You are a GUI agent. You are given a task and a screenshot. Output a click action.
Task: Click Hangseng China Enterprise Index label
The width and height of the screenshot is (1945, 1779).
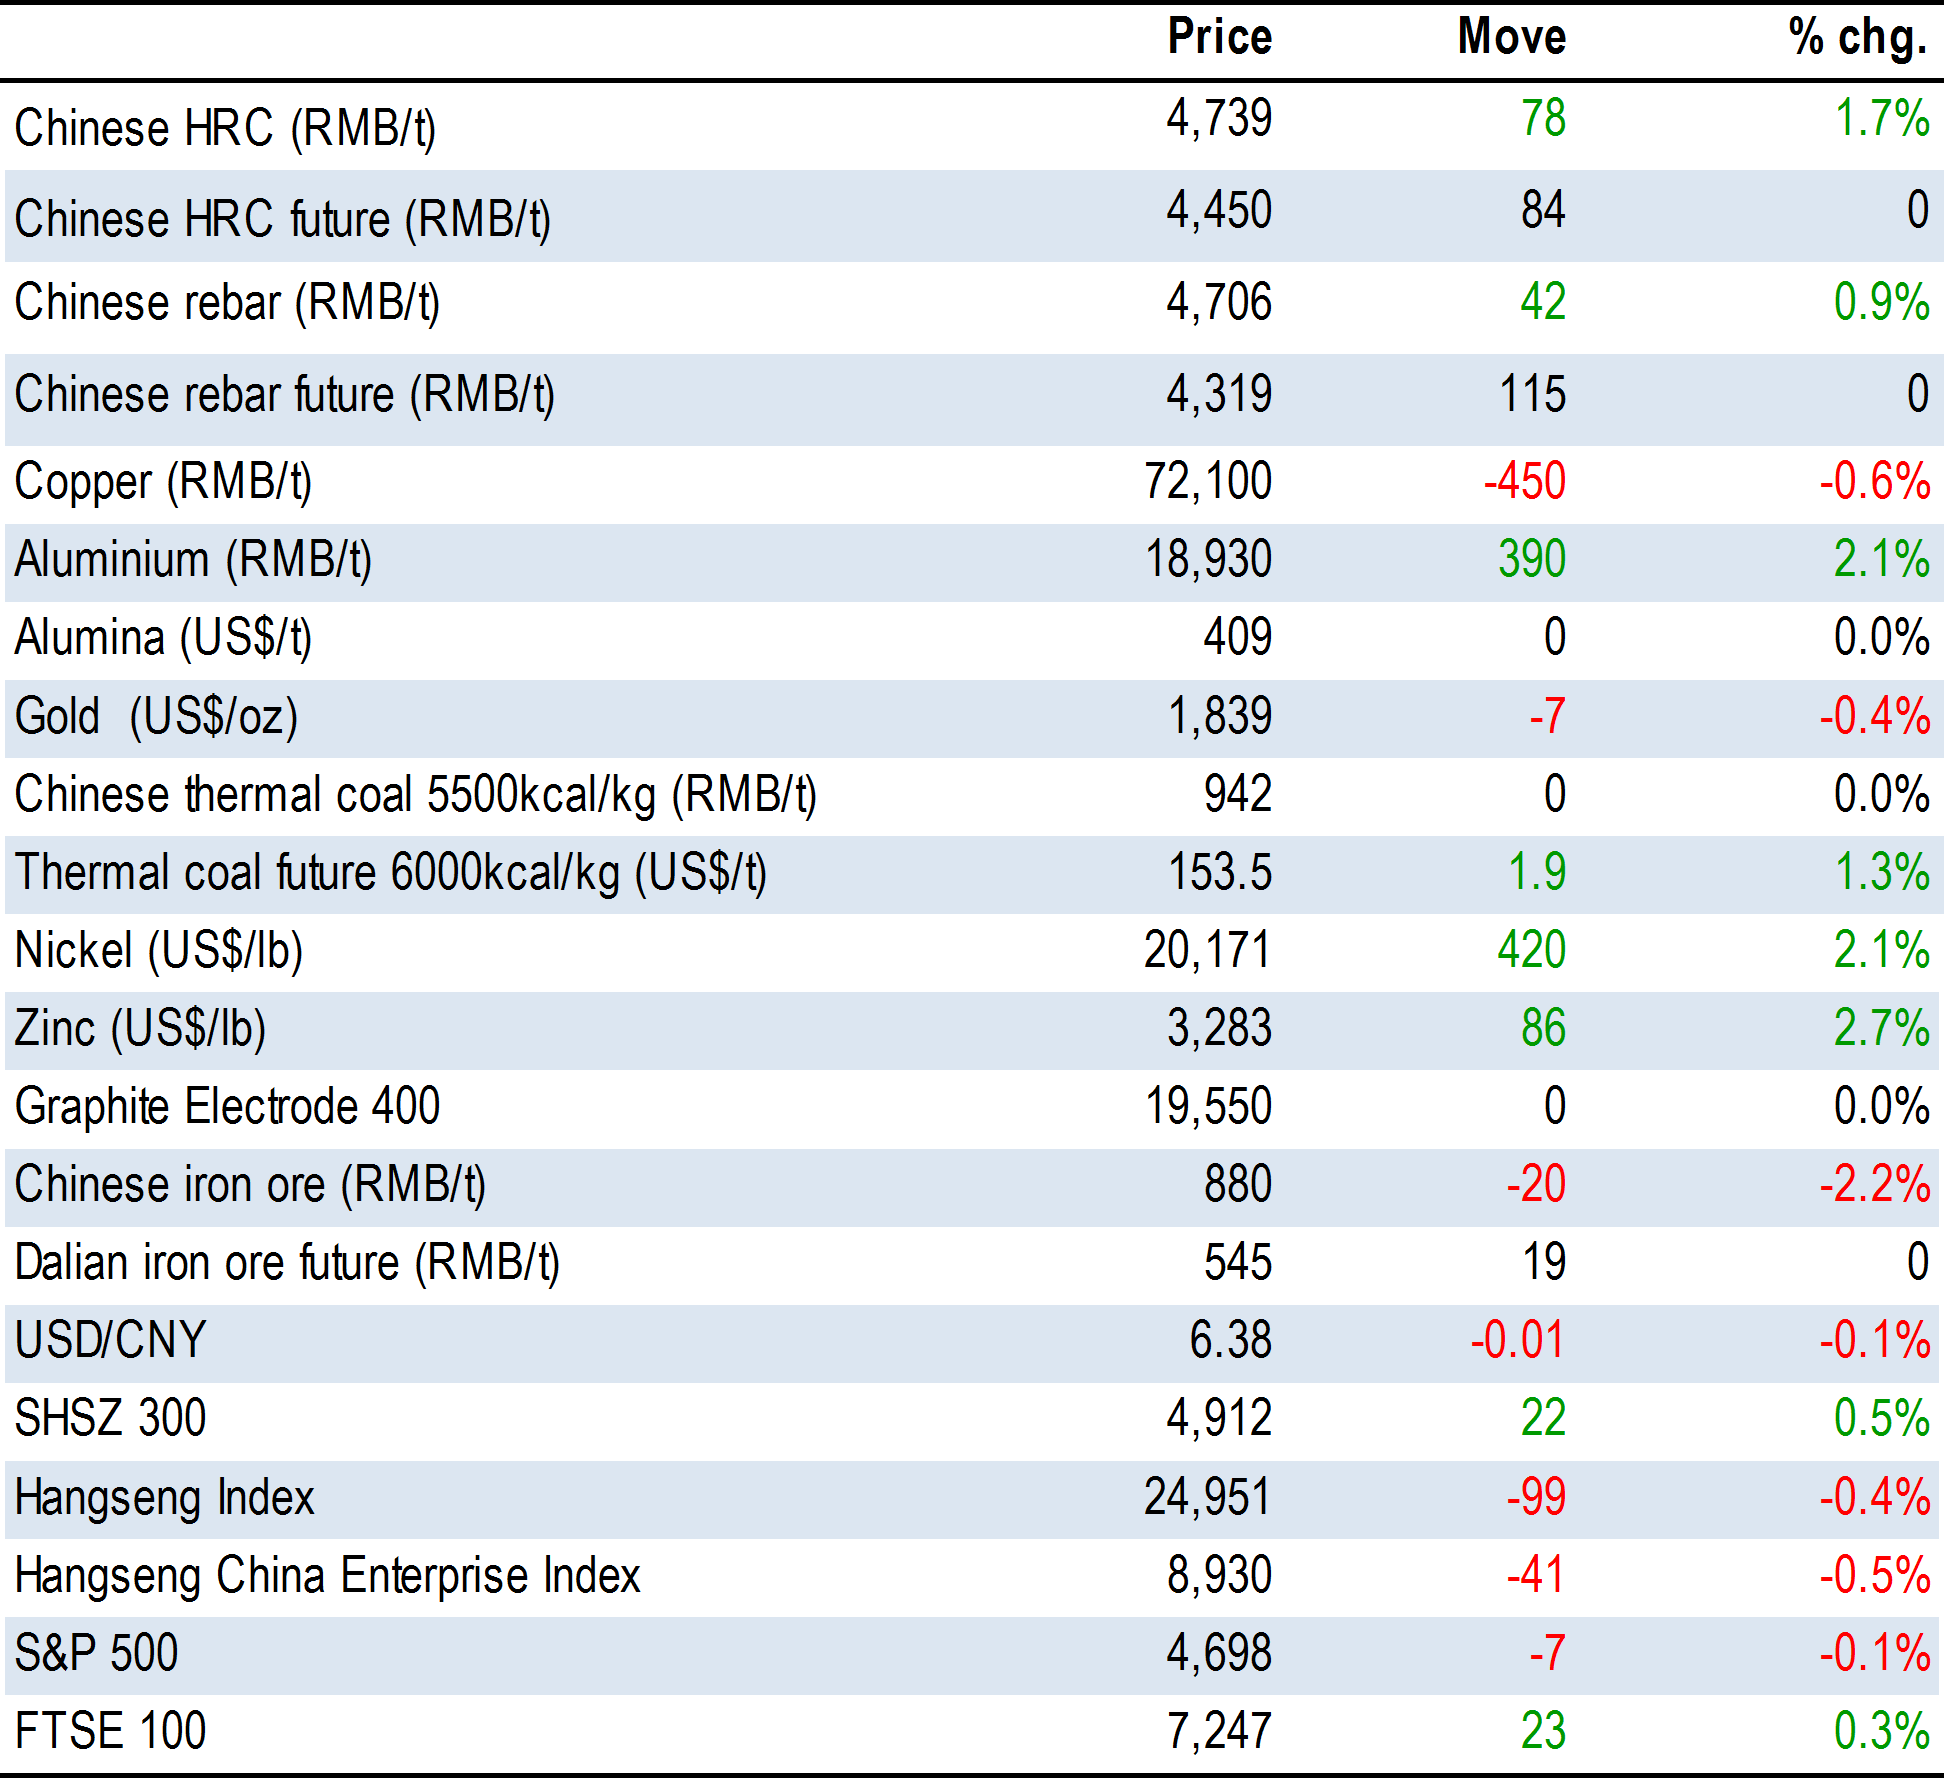tap(327, 1576)
